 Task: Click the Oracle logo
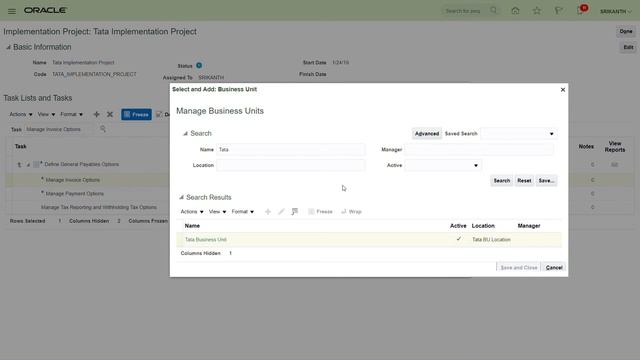coord(45,10)
